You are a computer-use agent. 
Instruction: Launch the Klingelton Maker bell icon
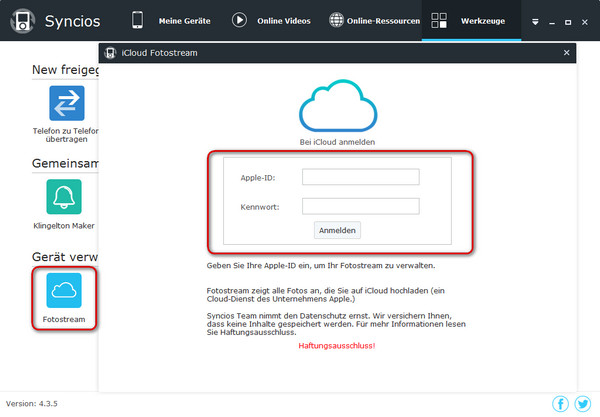(64, 197)
